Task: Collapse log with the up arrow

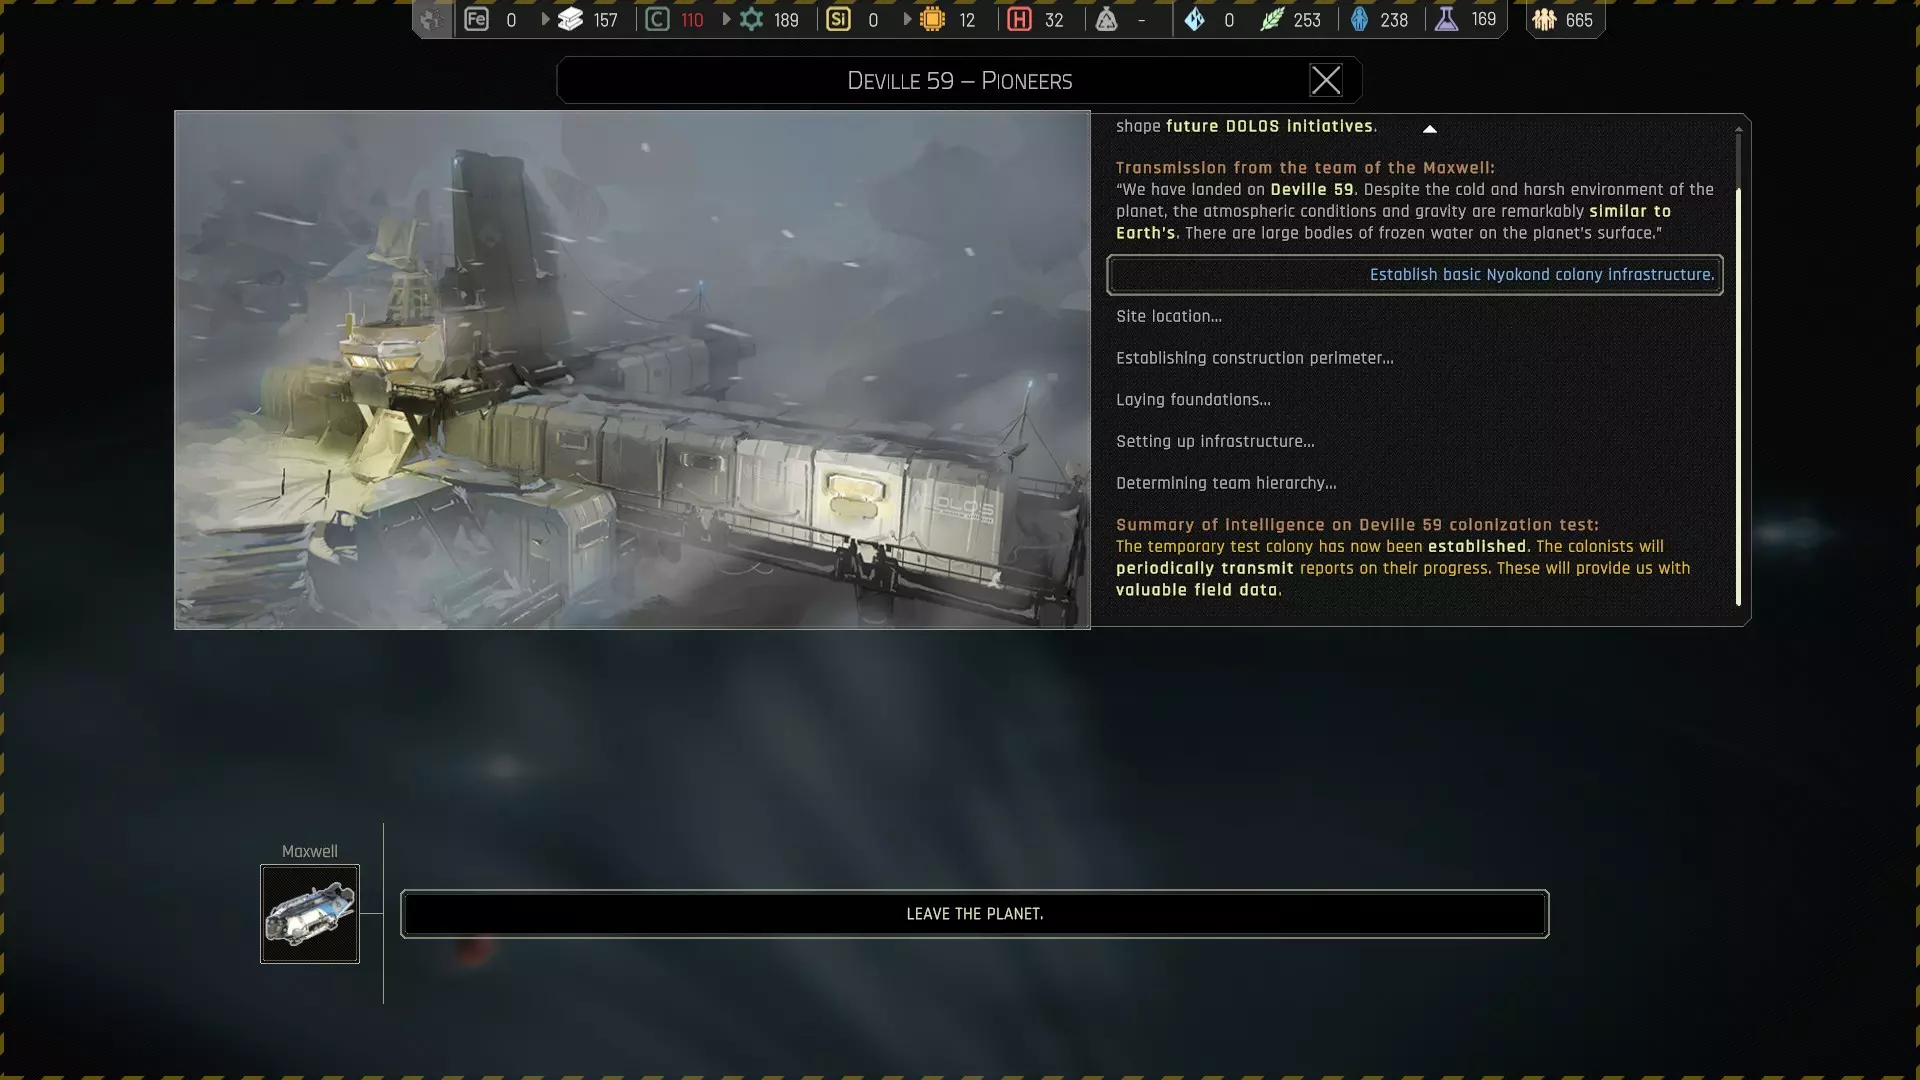Action: [1429, 128]
